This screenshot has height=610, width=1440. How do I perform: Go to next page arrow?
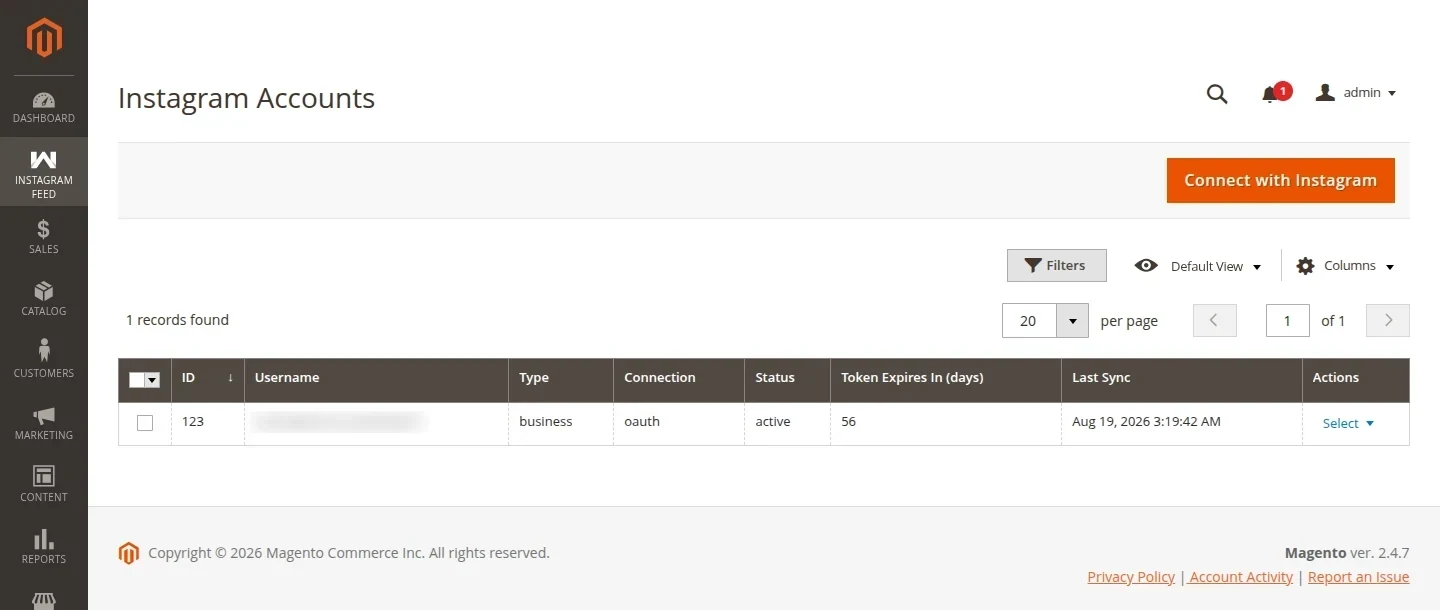pos(1388,320)
